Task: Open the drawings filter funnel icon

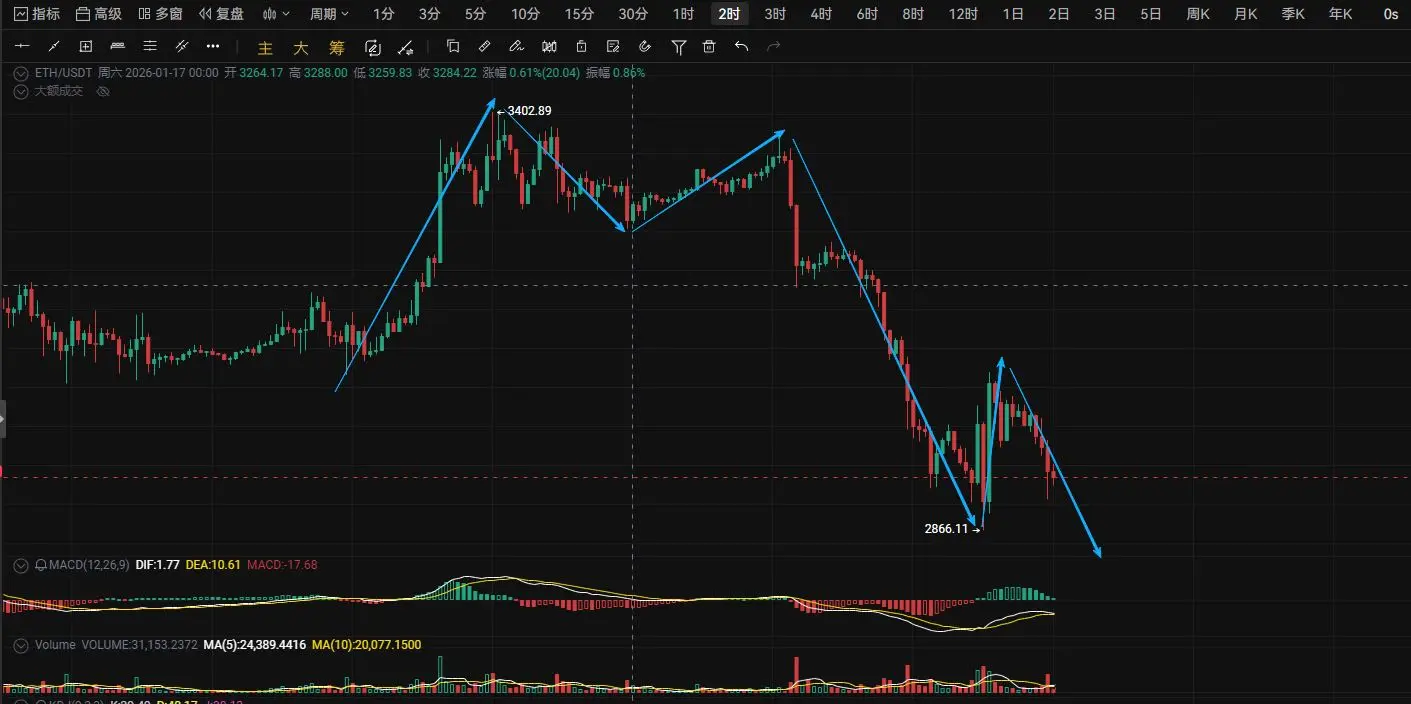Action: click(679, 47)
